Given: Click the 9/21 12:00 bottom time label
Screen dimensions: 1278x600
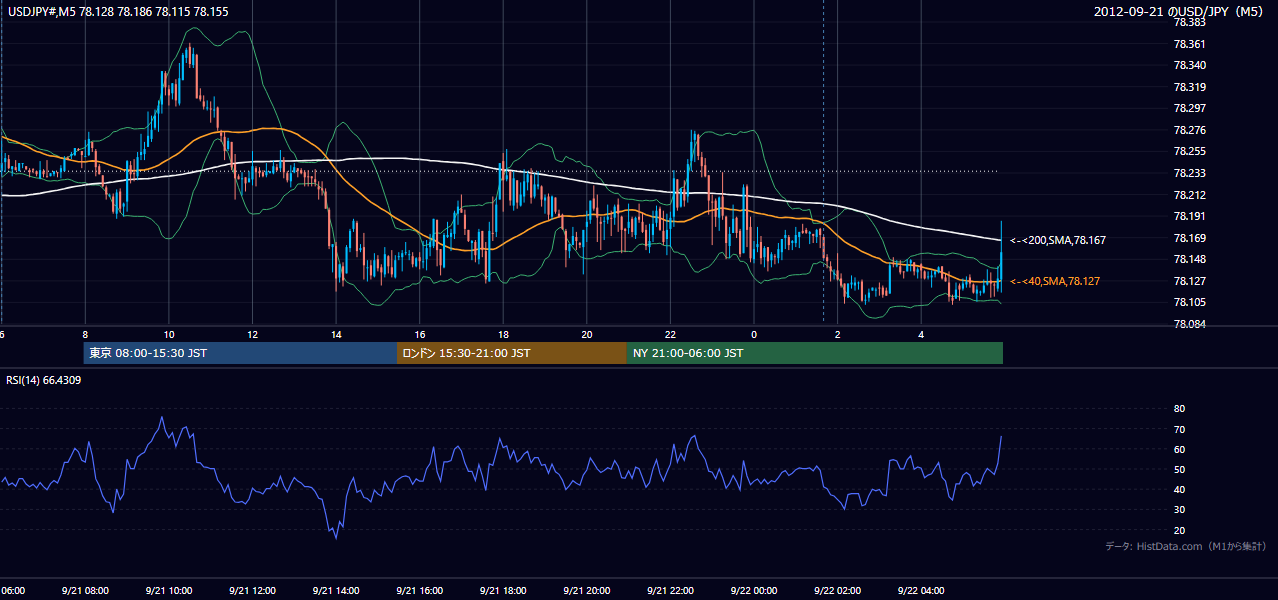Looking at the screenshot, I should click(x=252, y=590).
